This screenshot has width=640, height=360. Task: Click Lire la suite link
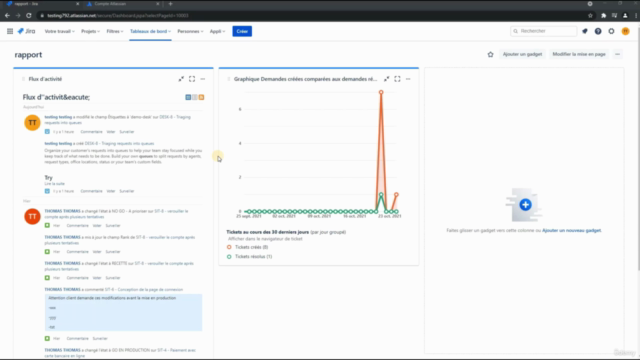[x=55, y=184]
